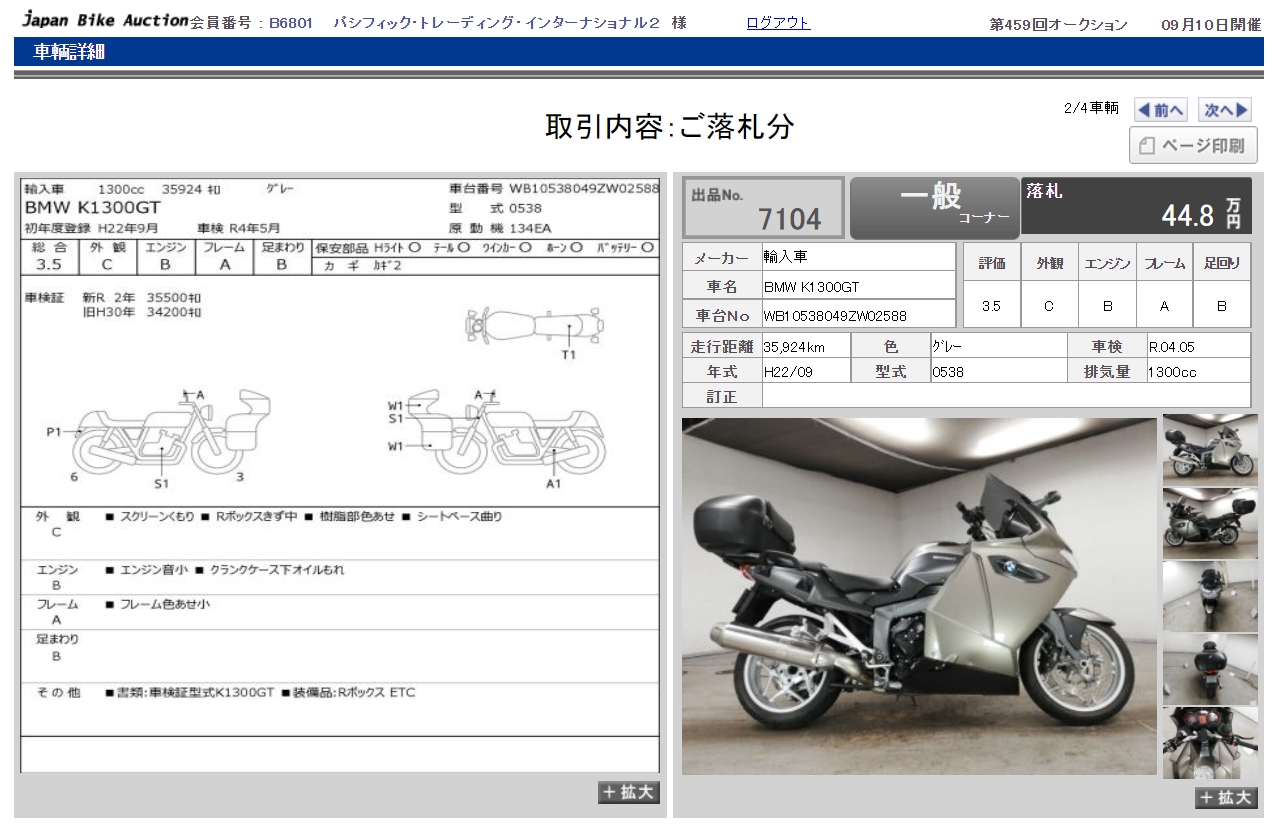Click the large main motorcycle photo
This screenshot has height=824, width=1270.
click(918, 596)
